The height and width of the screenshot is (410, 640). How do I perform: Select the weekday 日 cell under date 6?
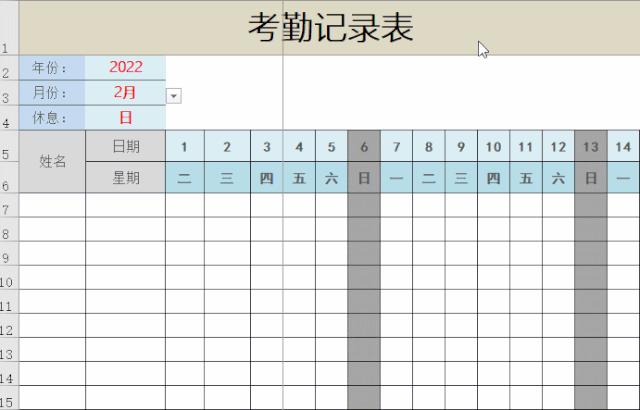(x=364, y=177)
